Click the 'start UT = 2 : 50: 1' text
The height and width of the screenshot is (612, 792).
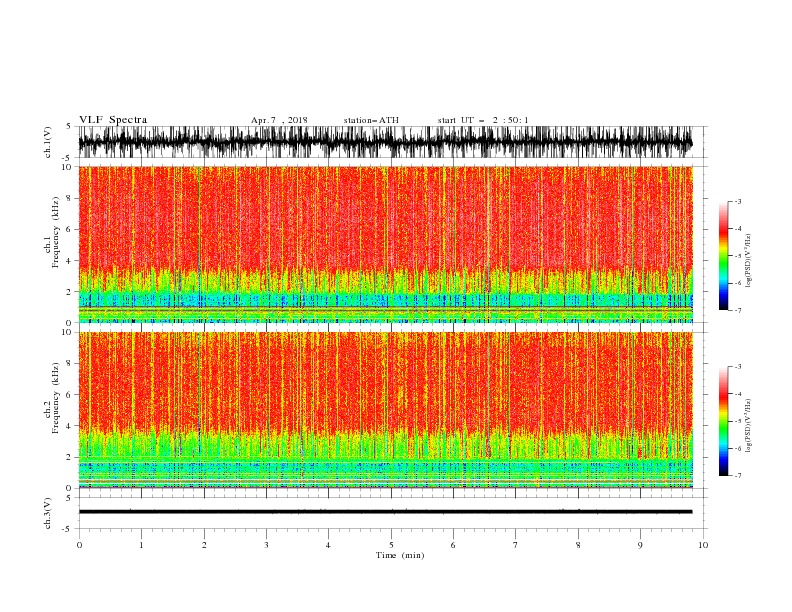point(483,120)
